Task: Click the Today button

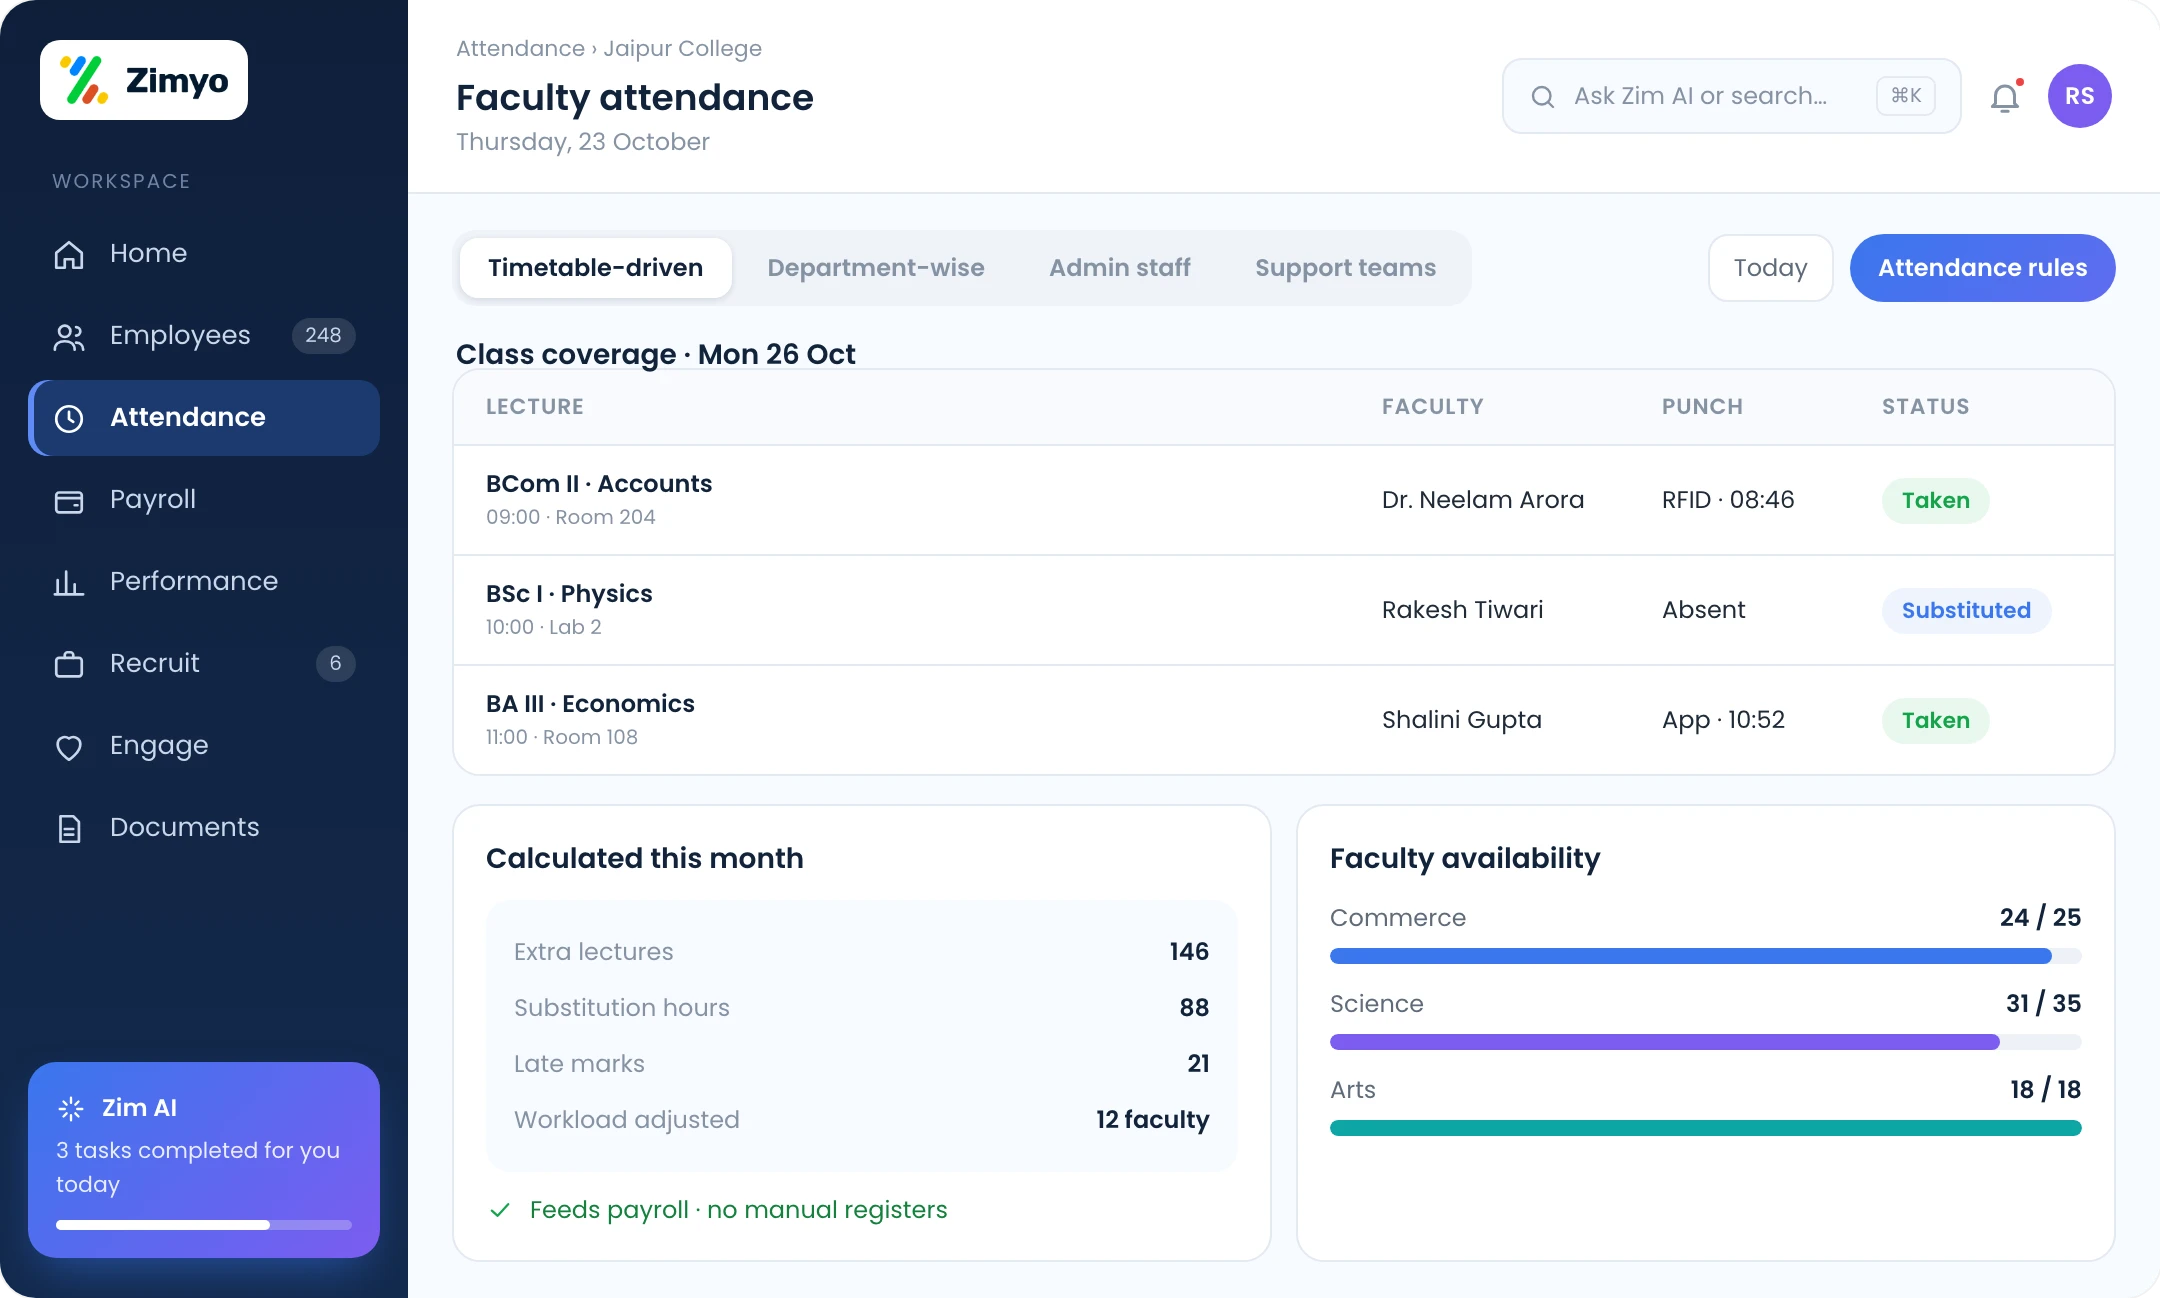Action: 1771,268
